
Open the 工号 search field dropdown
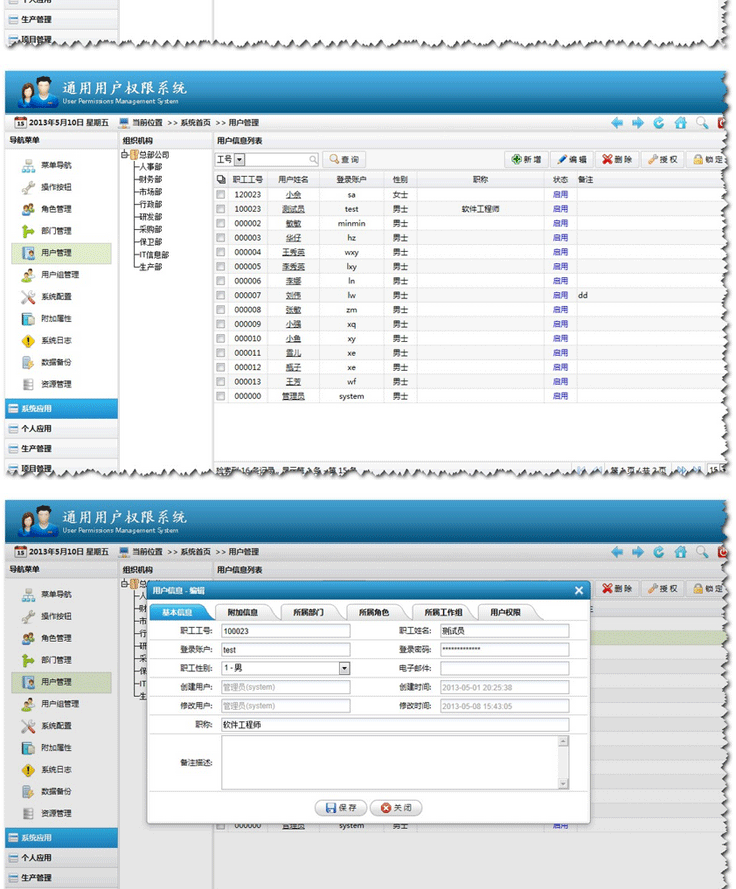click(239, 160)
